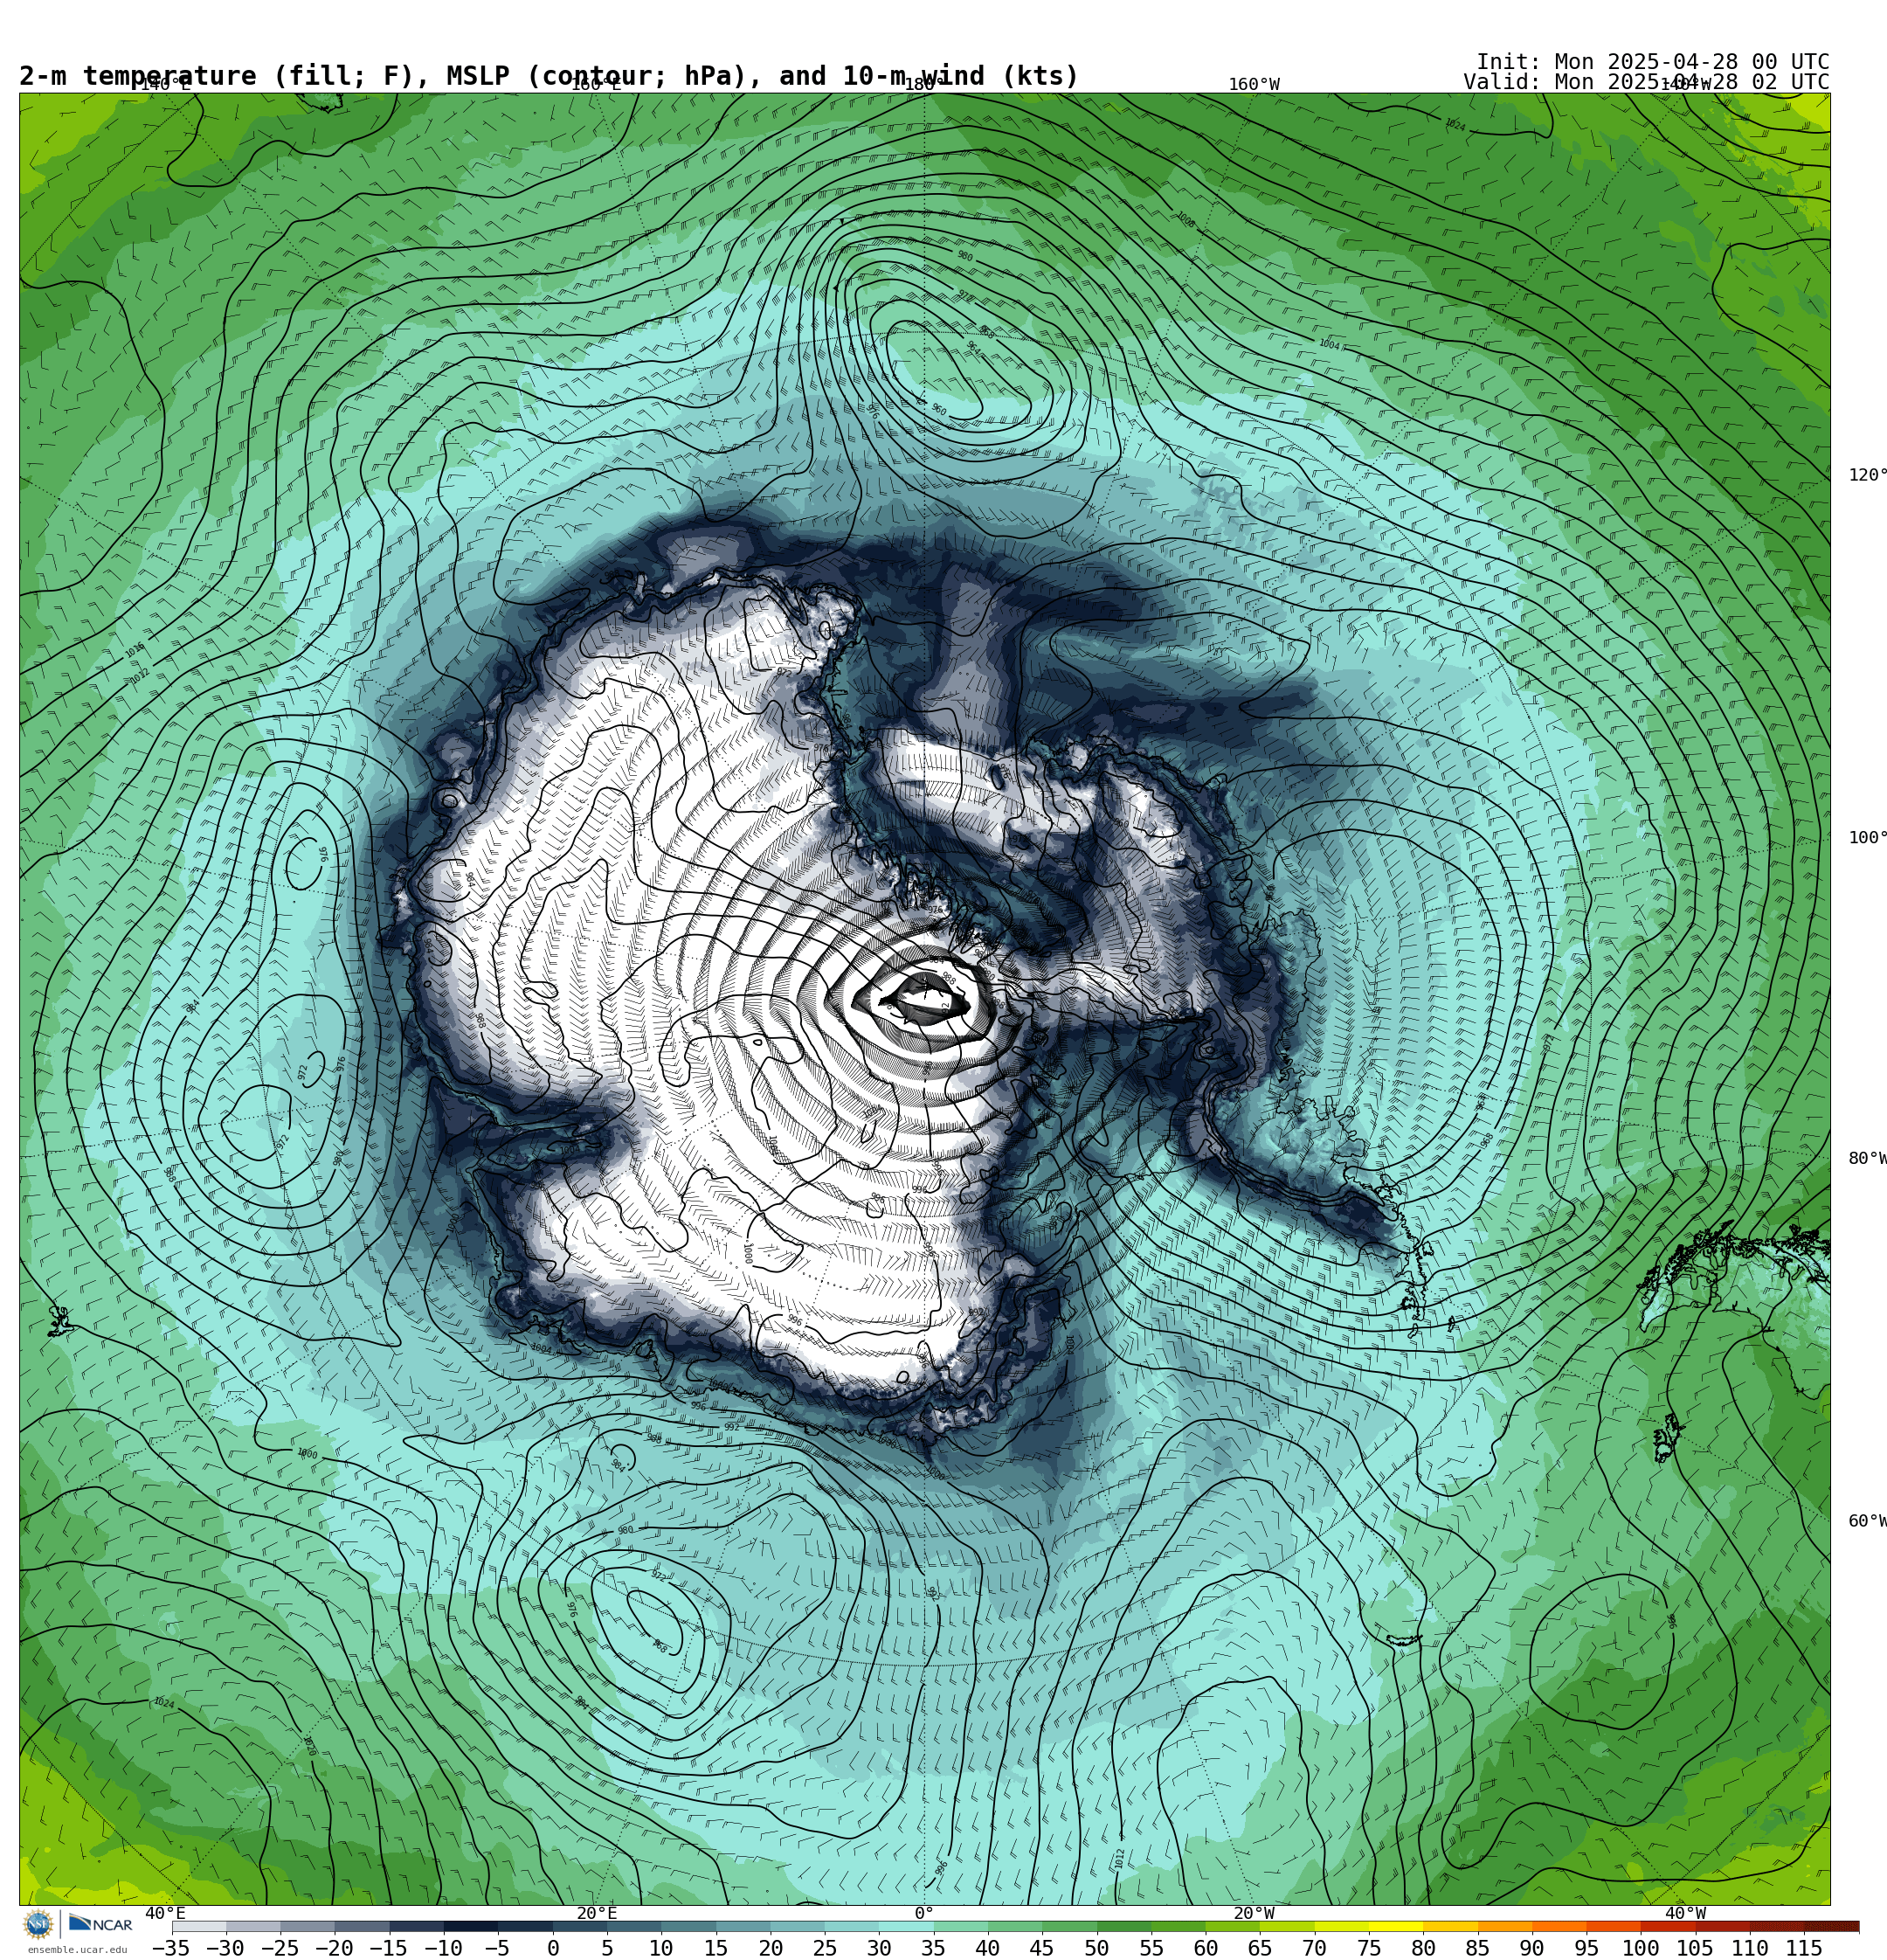Pick the green swatch between 45 and 50
1887x1960 pixels.
click(1070, 1926)
